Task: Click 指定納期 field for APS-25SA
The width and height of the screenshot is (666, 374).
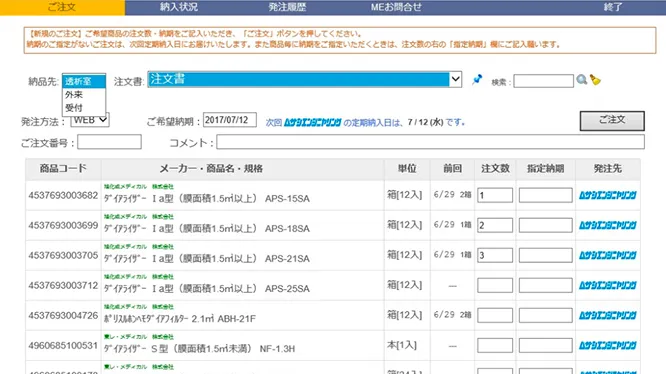Action: pyautogui.click(x=546, y=285)
